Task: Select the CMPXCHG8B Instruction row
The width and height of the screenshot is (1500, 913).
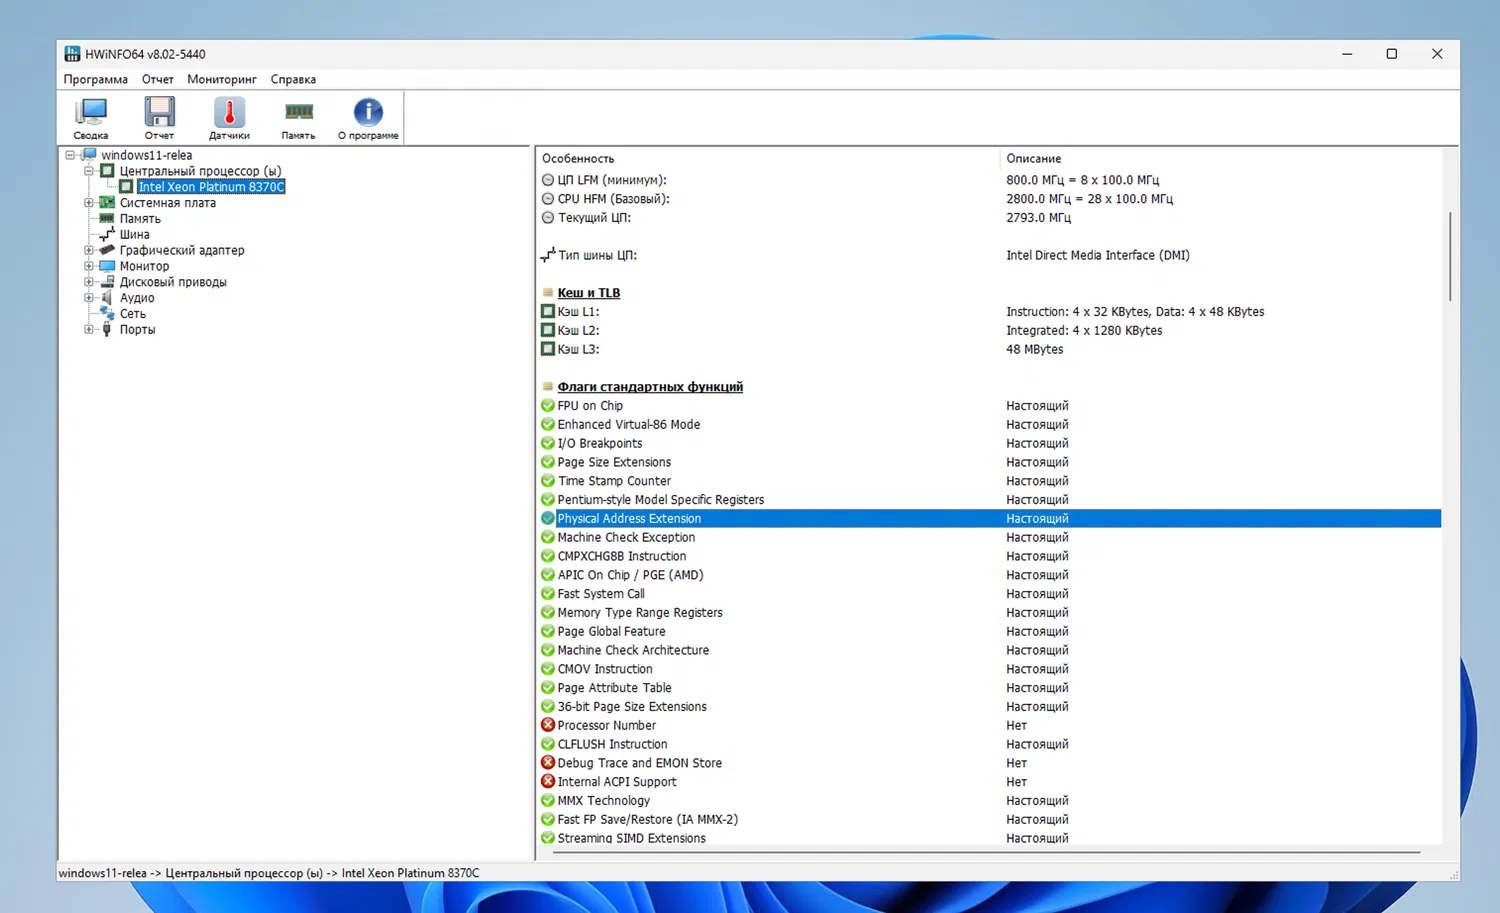Action: (990, 556)
